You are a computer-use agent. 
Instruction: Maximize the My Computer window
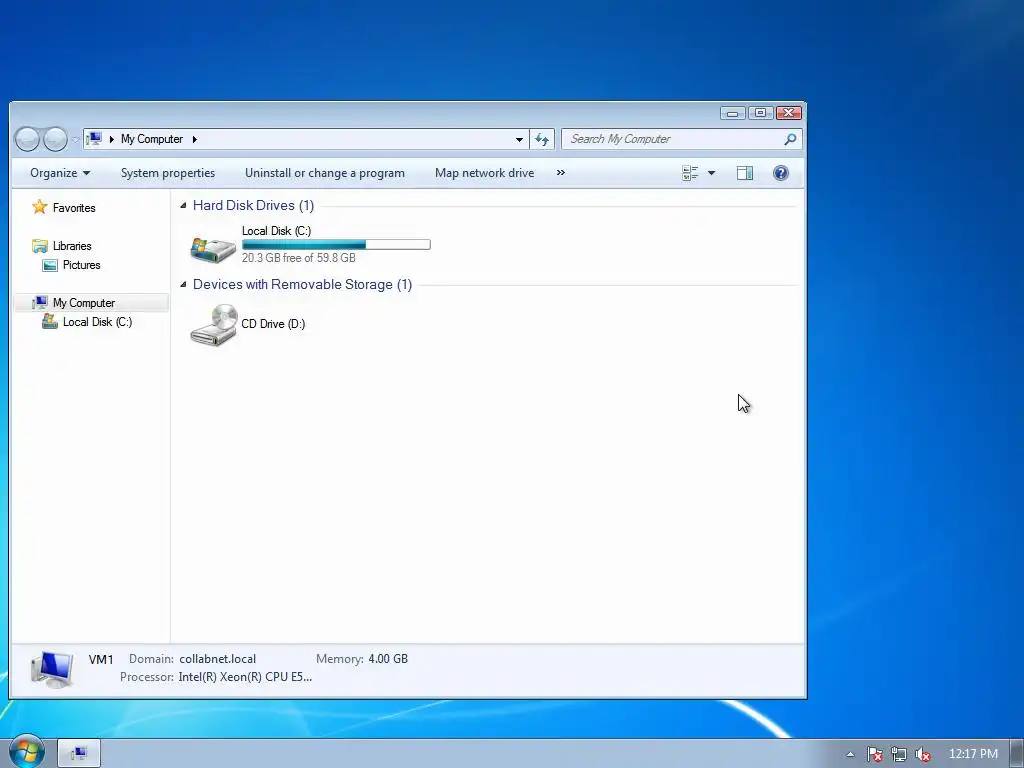coord(760,113)
